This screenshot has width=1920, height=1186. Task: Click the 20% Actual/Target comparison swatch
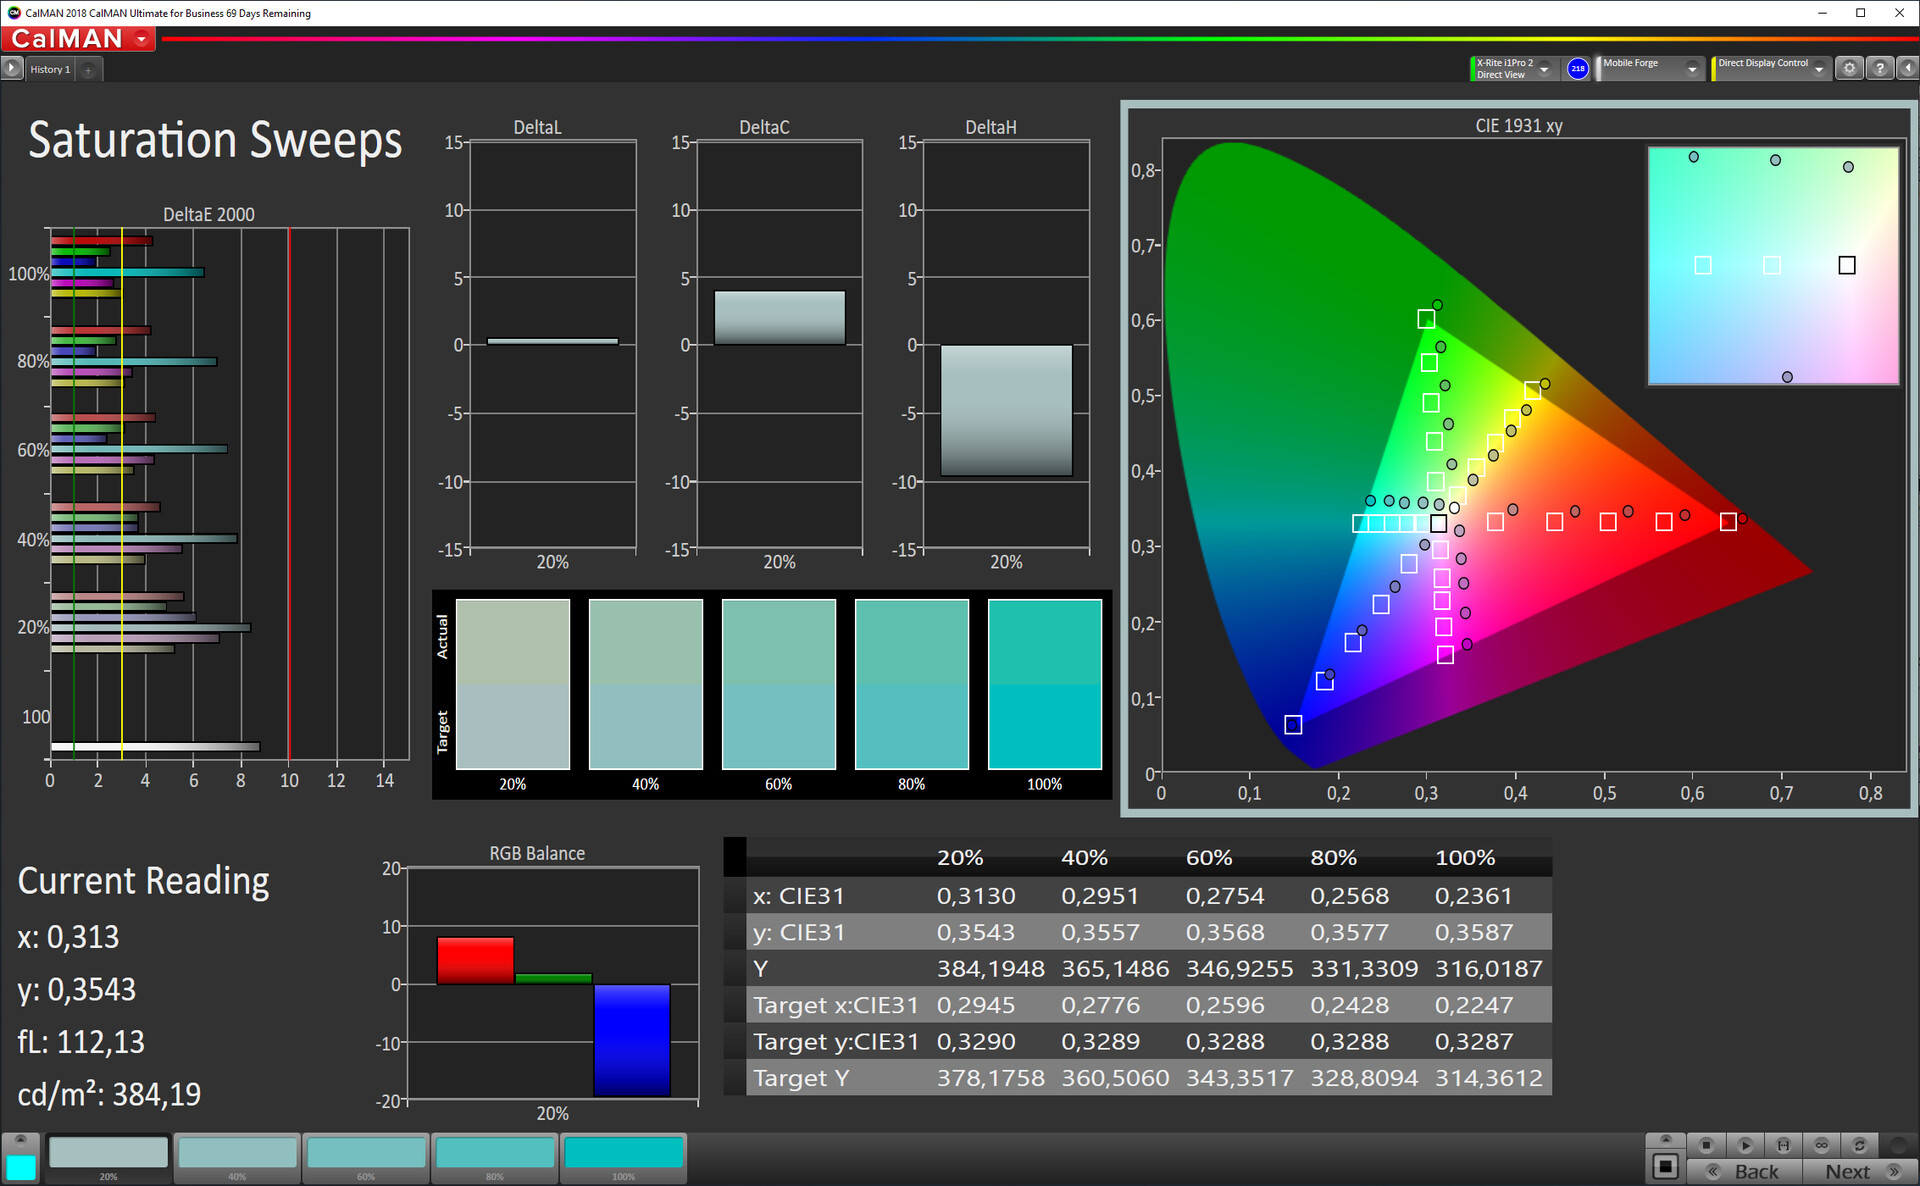point(513,684)
